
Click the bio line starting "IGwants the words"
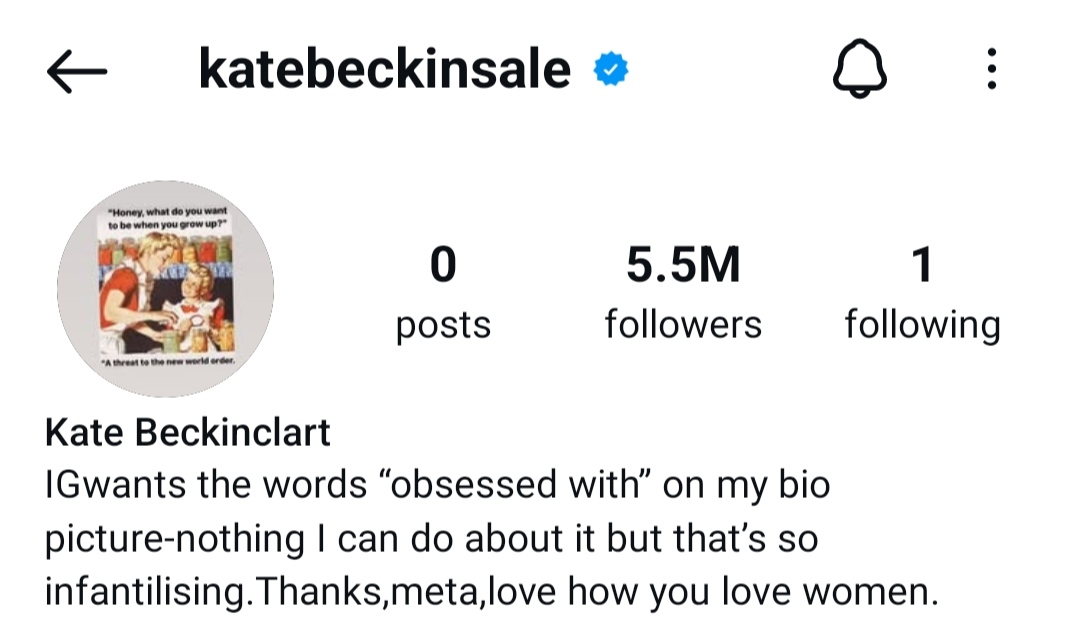tap(437, 486)
